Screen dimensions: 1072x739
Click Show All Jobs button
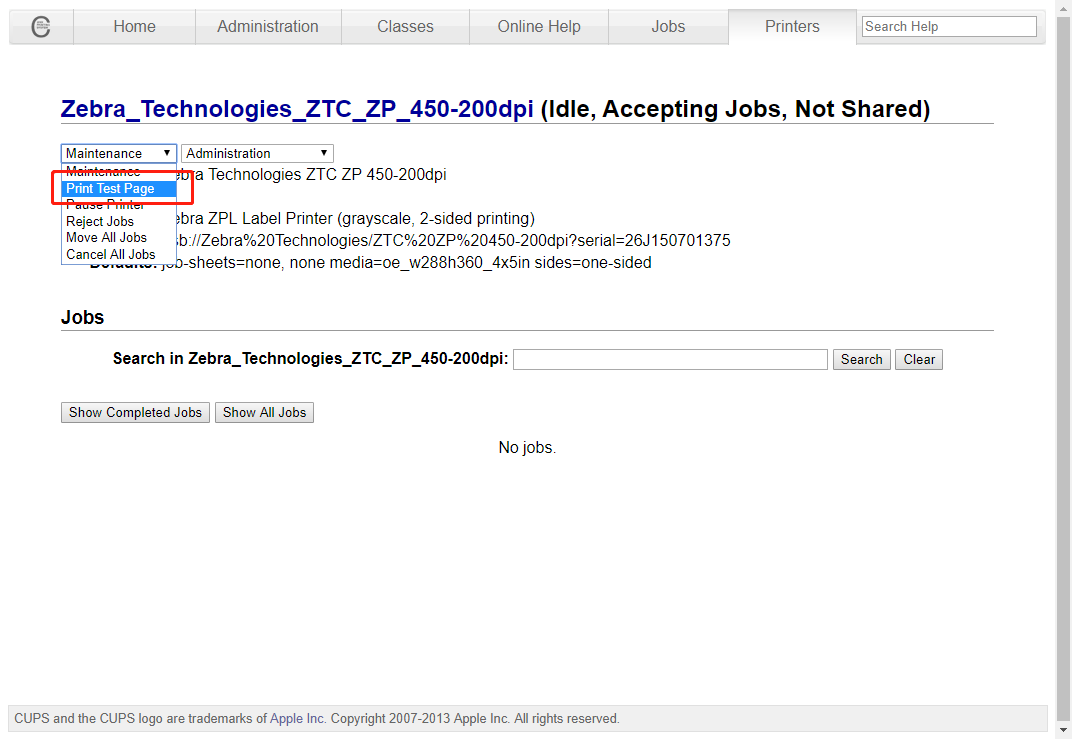[265, 412]
